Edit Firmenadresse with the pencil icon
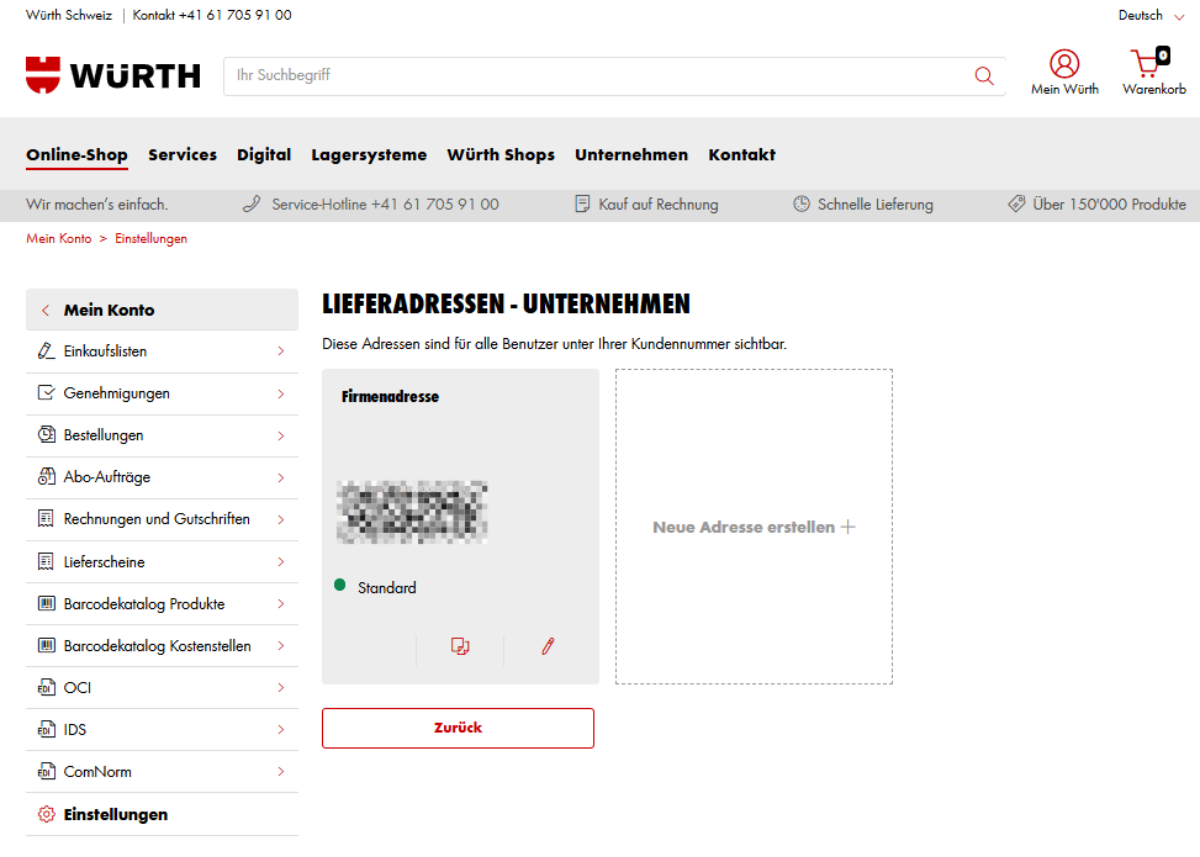 coord(547,646)
